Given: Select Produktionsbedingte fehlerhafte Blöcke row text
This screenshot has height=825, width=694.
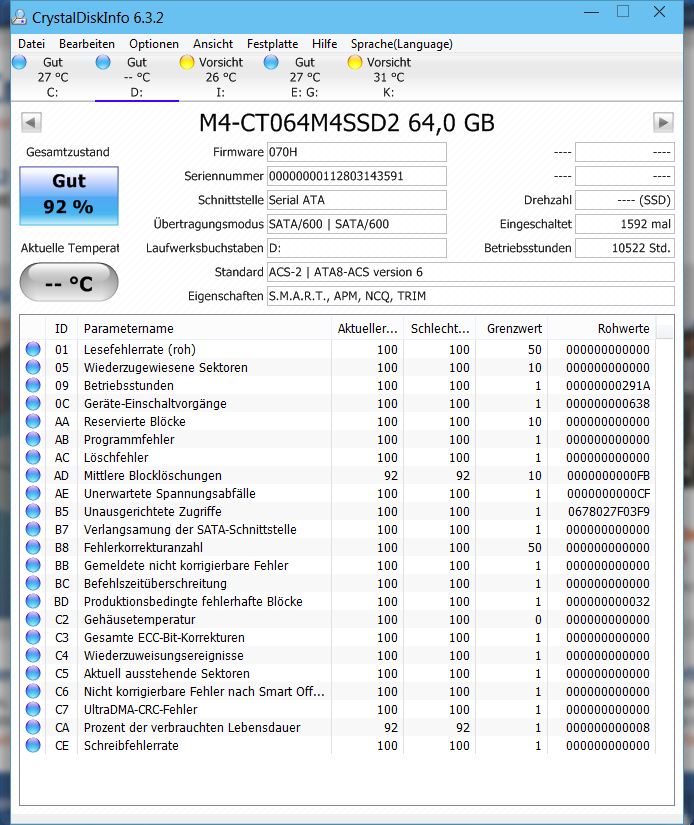Looking at the screenshot, I should tap(193, 601).
